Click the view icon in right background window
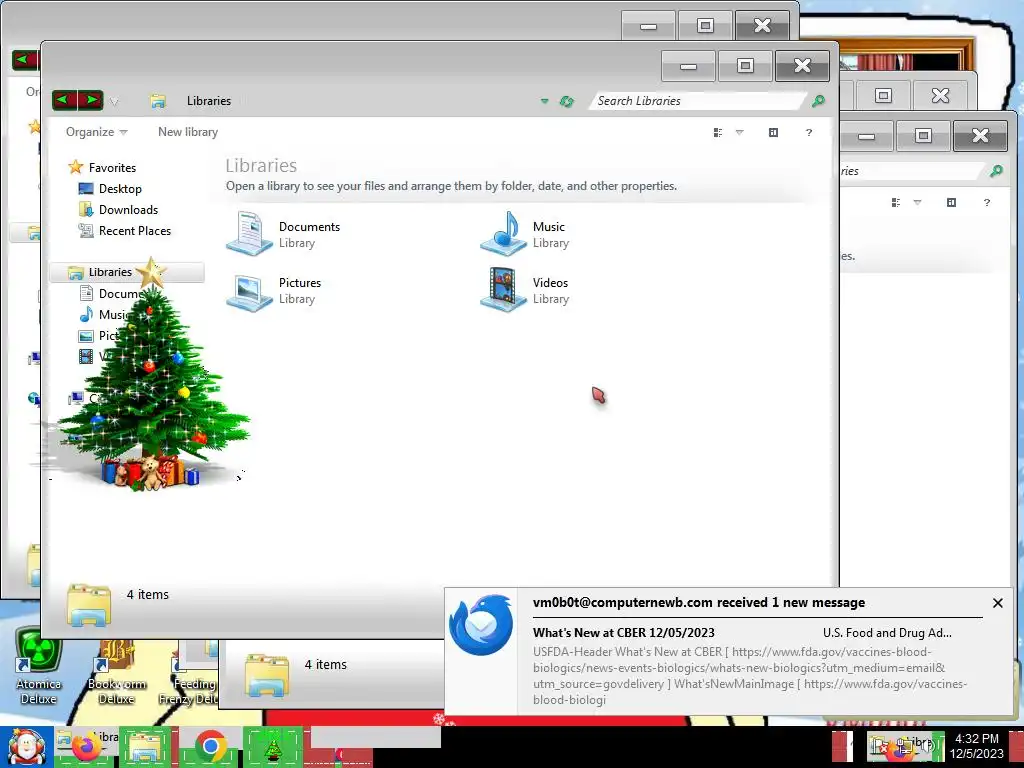 pyautogui.click(x=896, y=202)
